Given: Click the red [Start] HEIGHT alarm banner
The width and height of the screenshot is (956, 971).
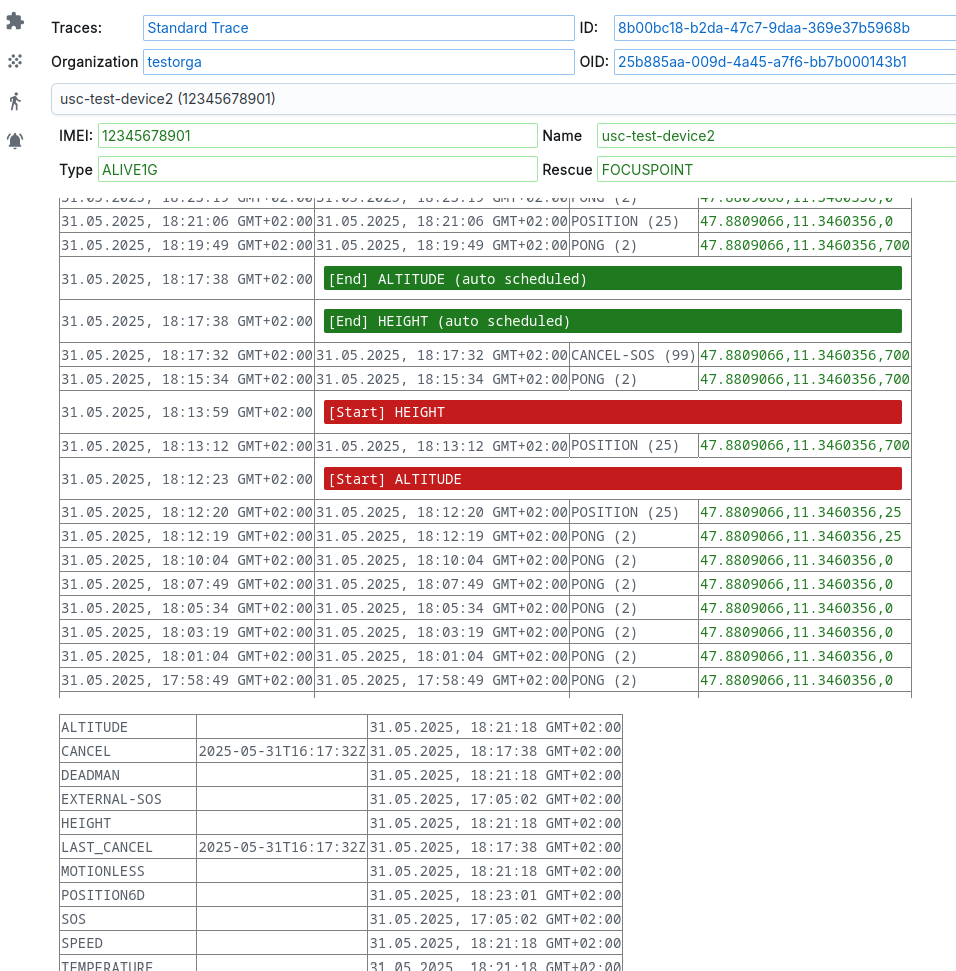Looking at the screenshot, I should point(610,412).
